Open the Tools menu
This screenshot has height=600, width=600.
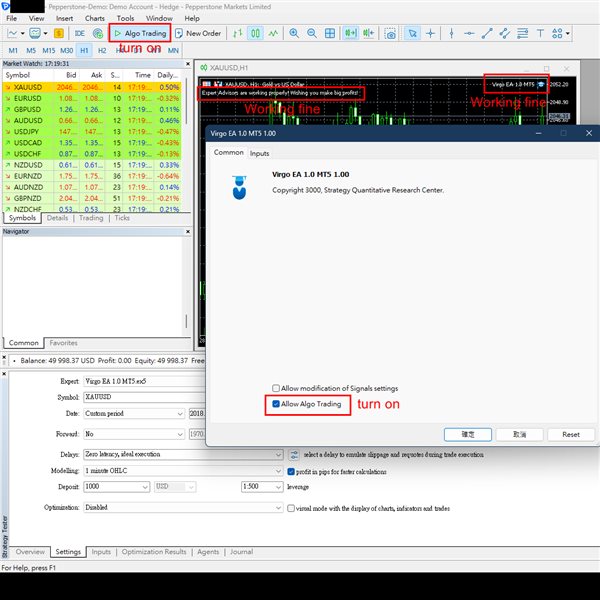point(125,18)
